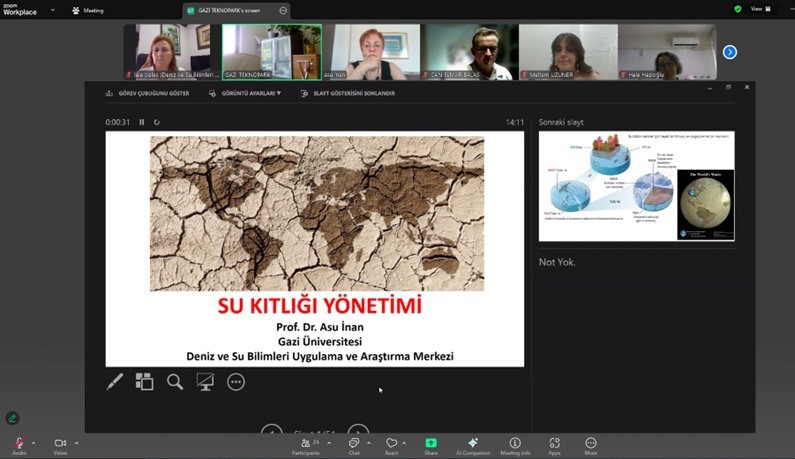Select Hale Hapoğlu video thumbnail

click(667, 52)
